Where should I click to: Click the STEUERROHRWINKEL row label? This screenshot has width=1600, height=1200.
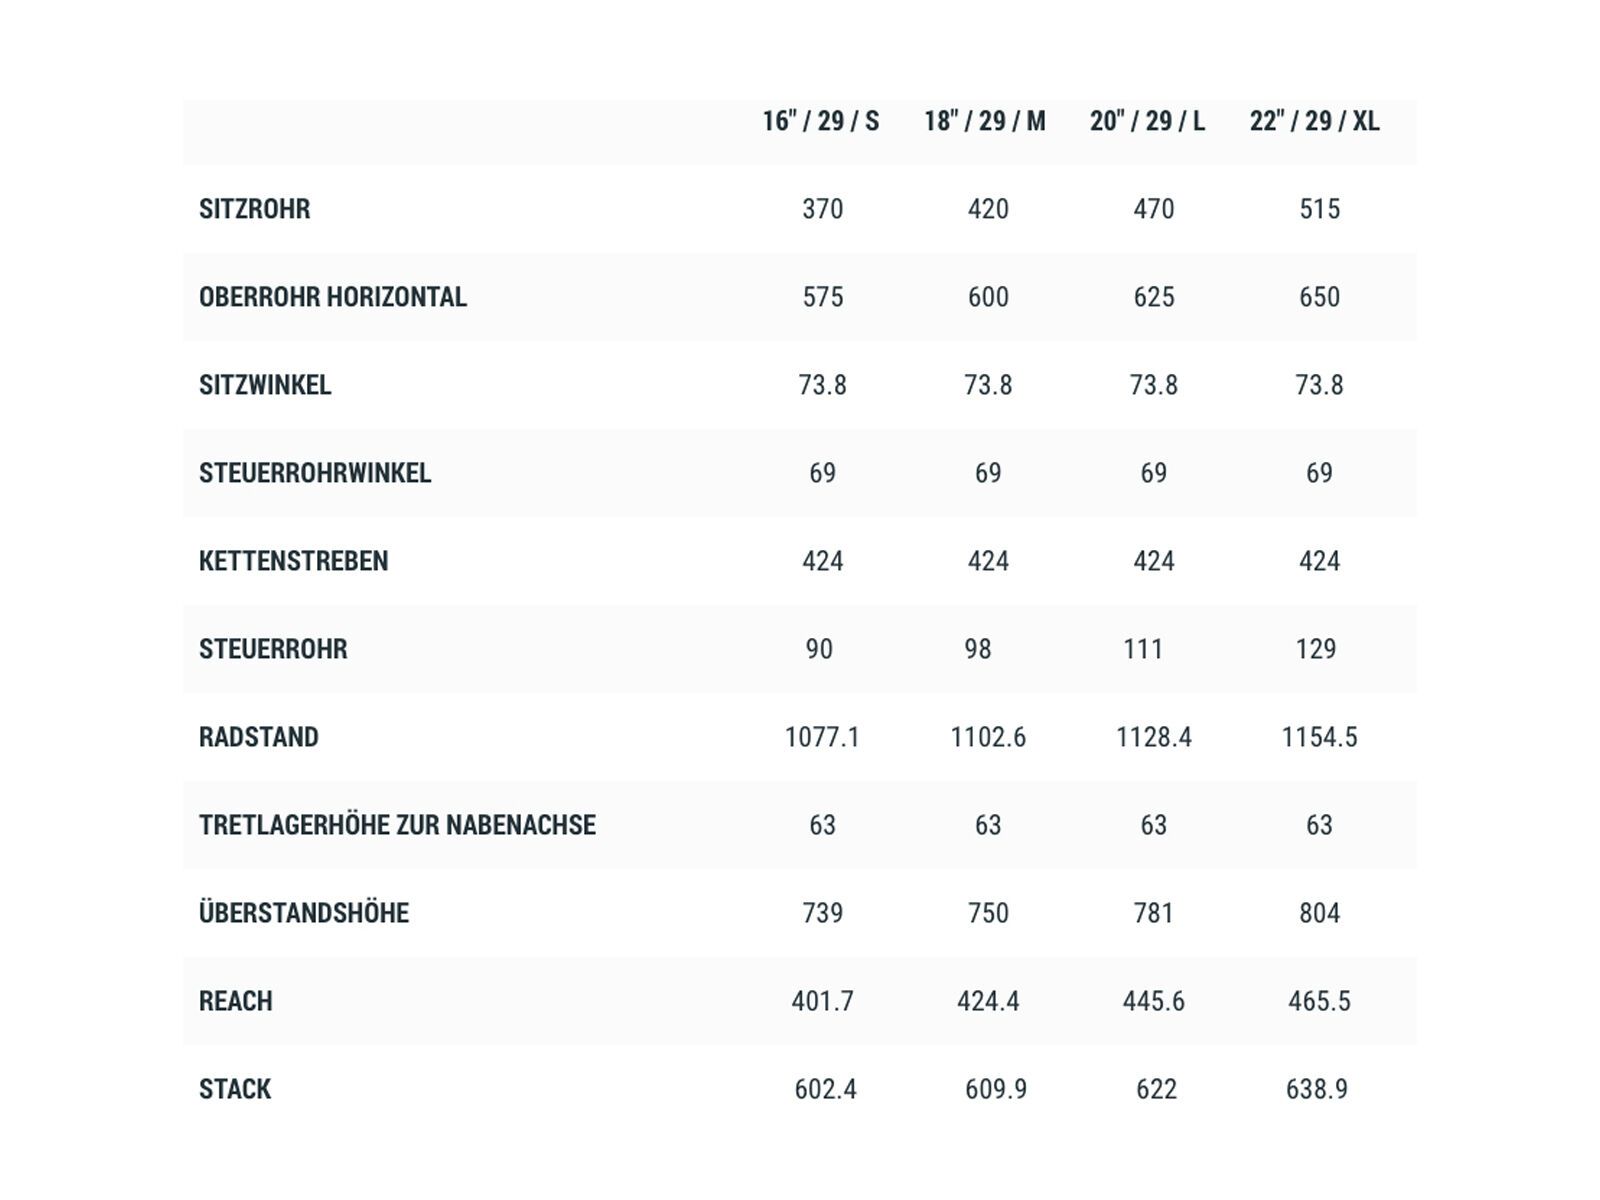(x=314, y=473)
